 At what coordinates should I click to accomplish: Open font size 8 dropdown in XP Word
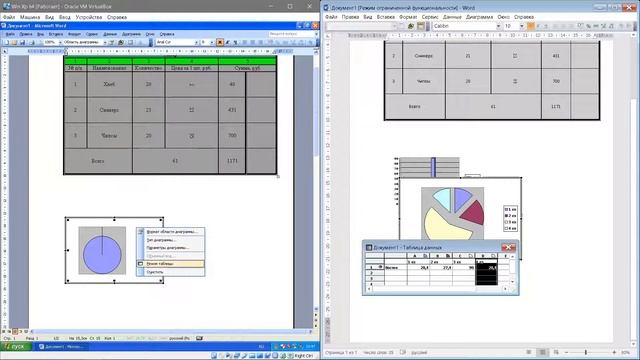coord(211,42)
